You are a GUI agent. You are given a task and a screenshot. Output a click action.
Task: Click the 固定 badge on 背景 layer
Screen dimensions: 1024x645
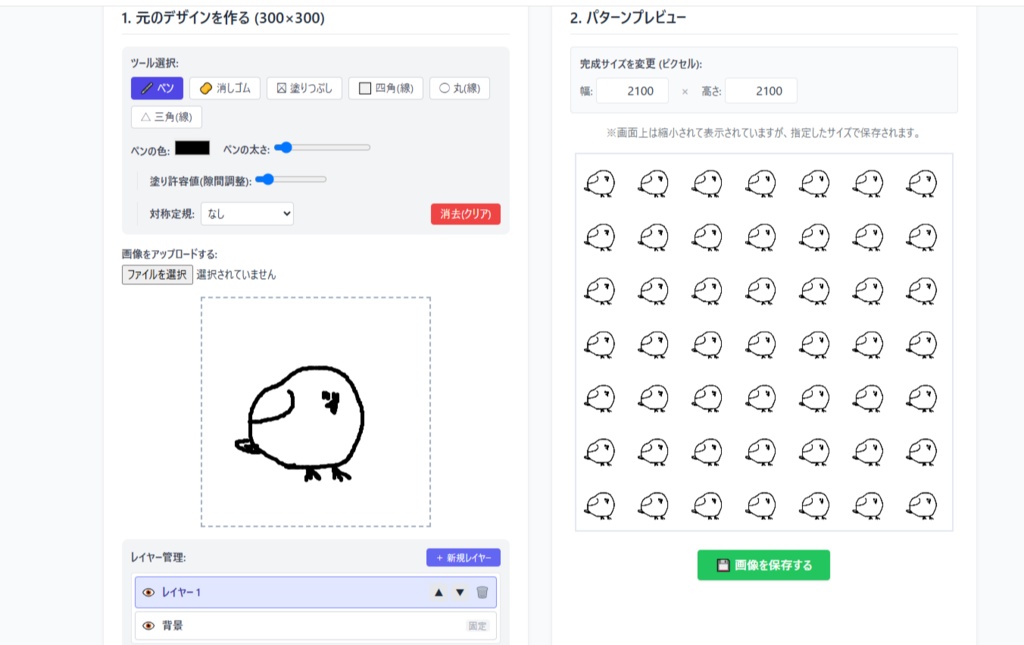(477, 626)
